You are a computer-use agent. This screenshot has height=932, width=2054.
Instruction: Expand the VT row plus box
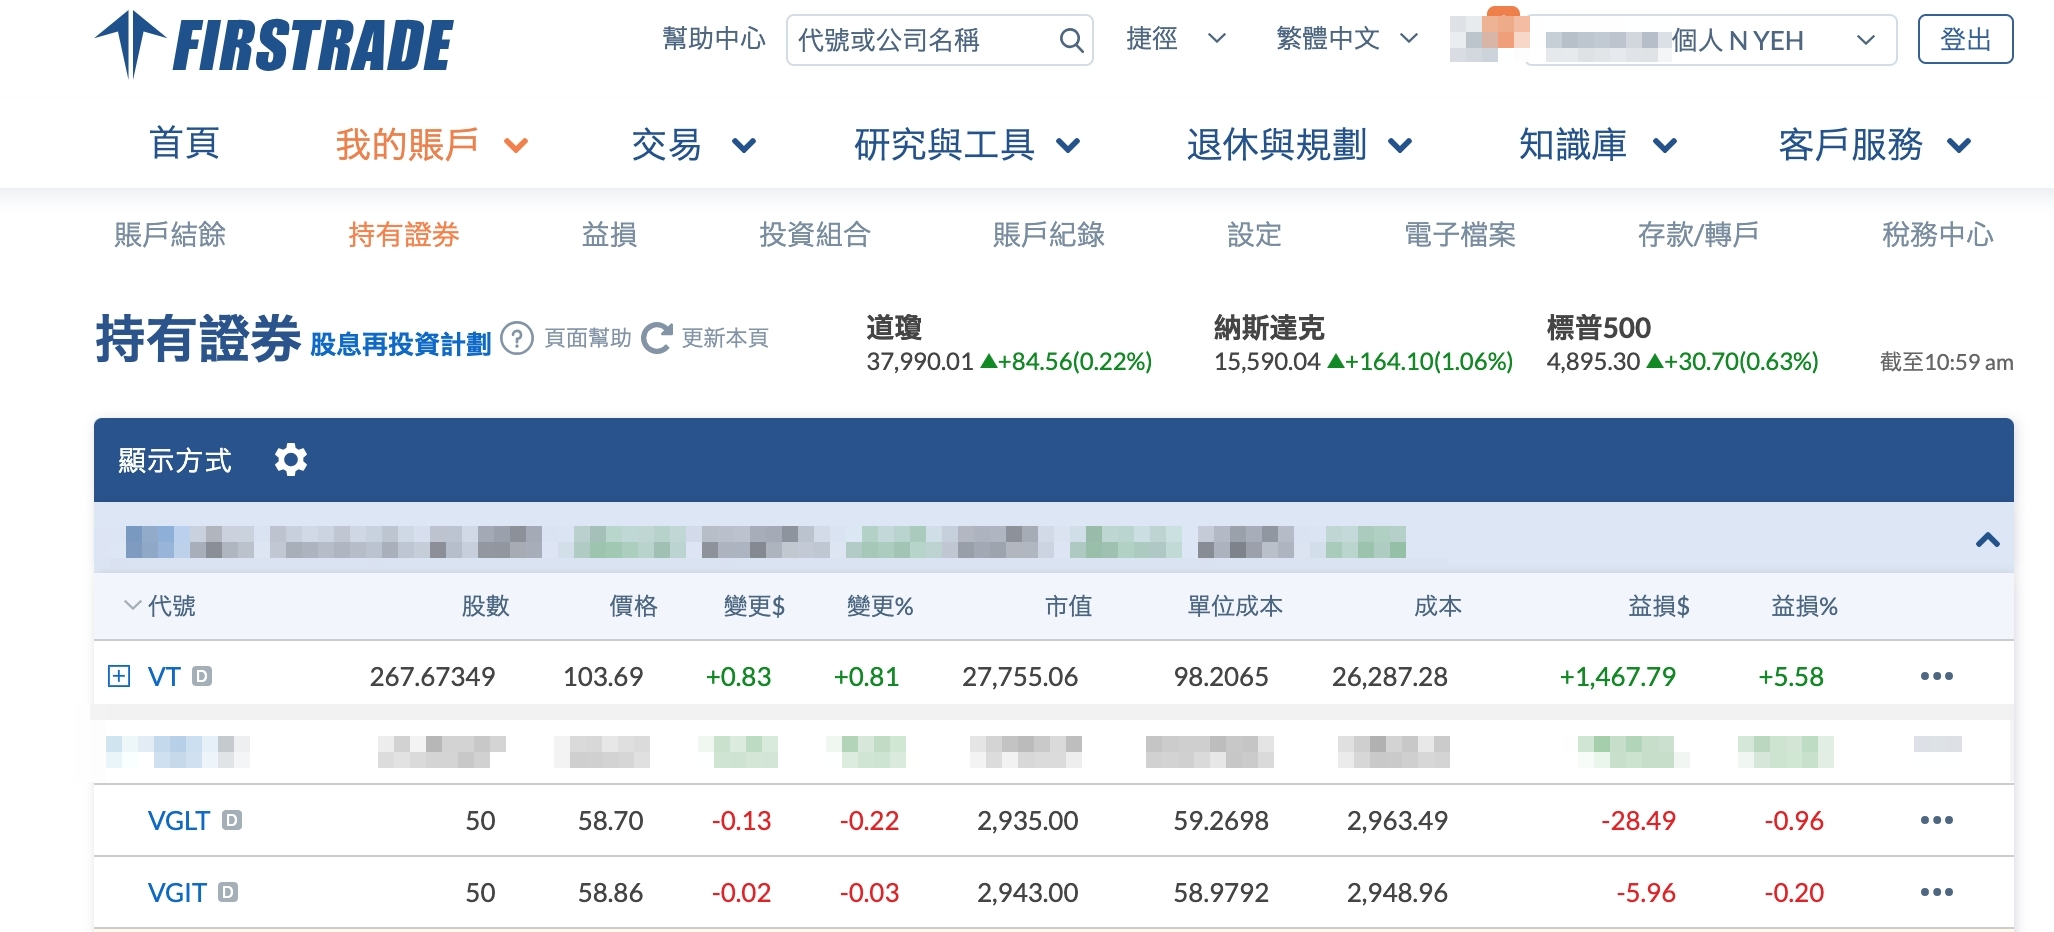119,676
